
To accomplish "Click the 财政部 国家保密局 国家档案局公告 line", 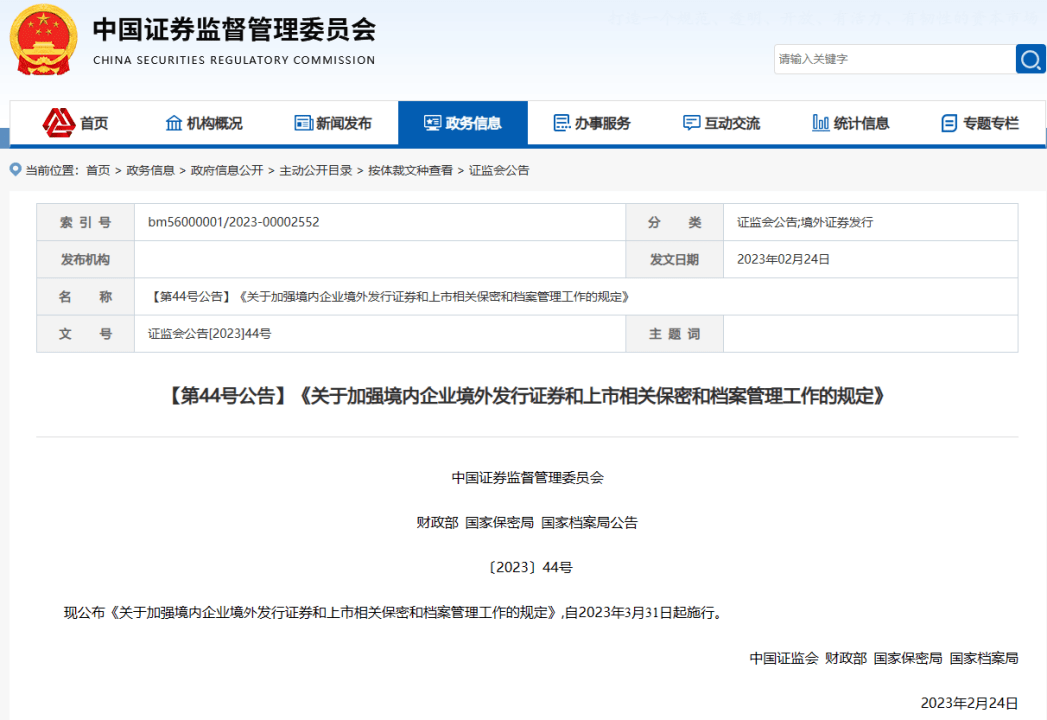I will (527, 522).
